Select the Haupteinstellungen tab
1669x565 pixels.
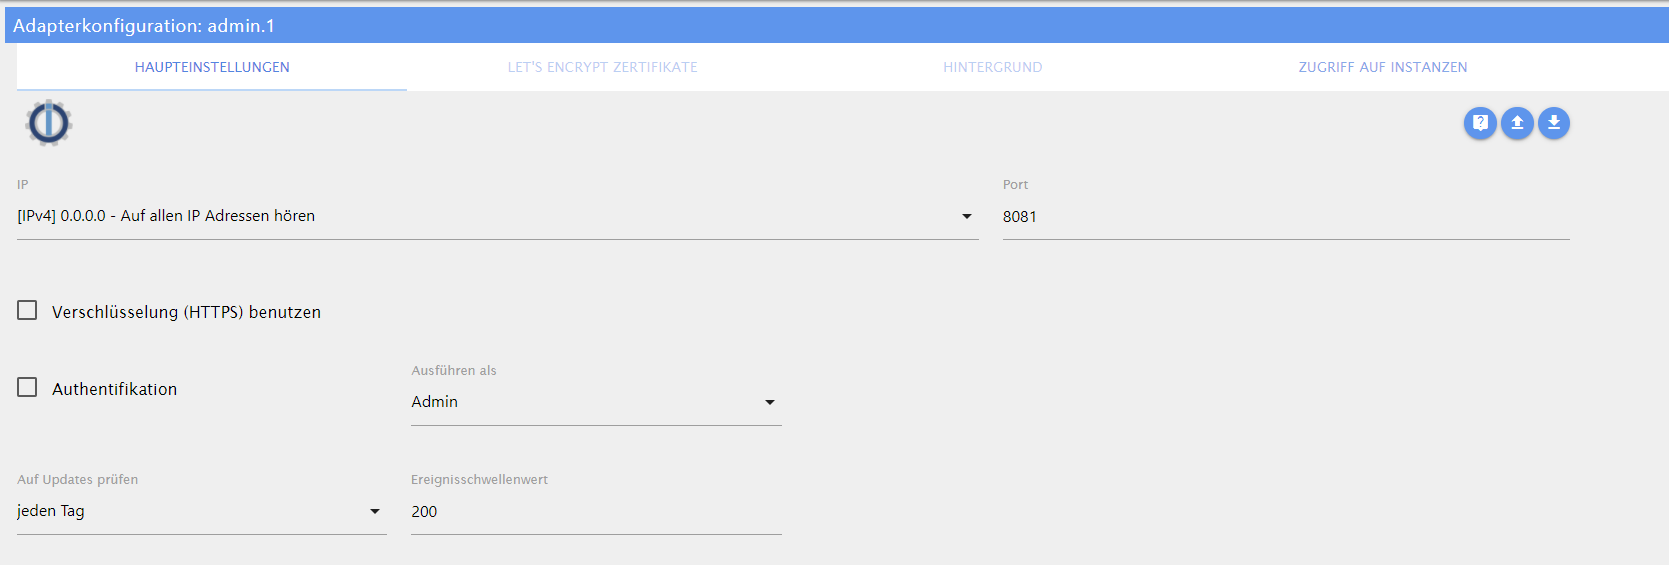(212, 67)
